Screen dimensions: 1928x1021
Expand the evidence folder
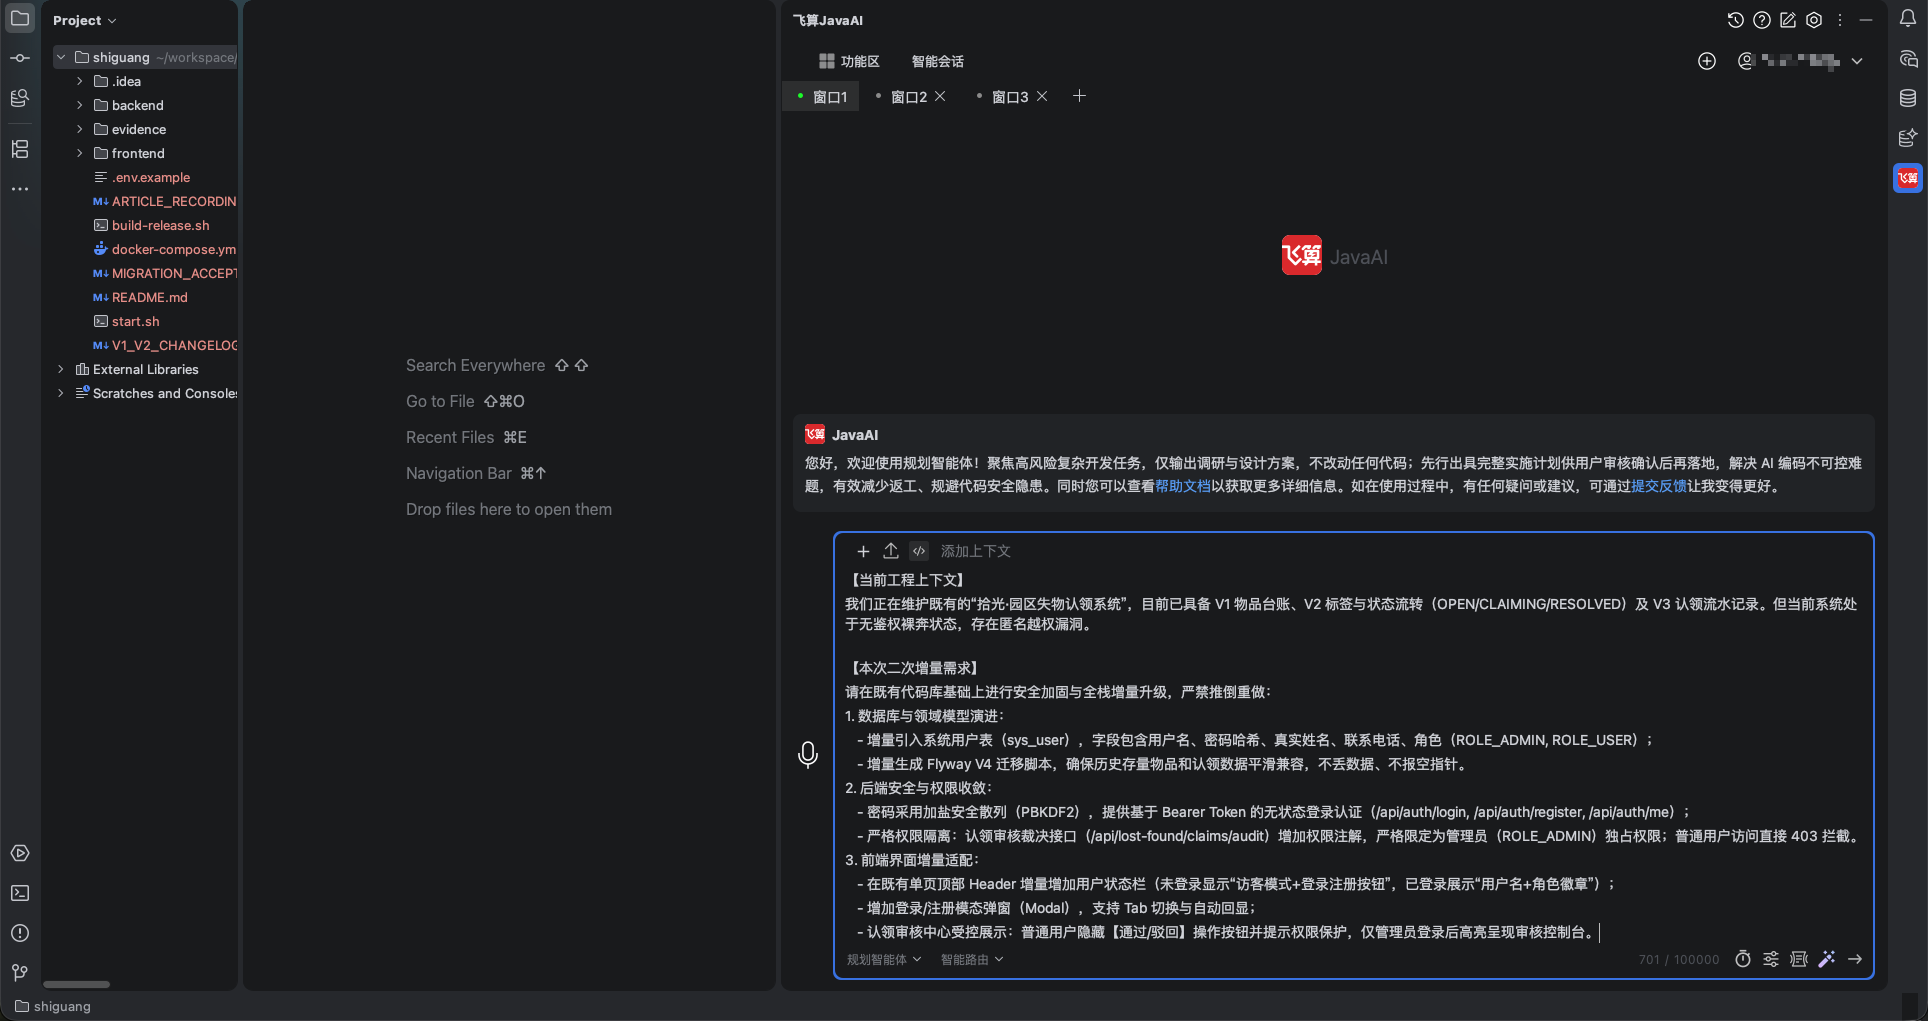click(80, 129)
